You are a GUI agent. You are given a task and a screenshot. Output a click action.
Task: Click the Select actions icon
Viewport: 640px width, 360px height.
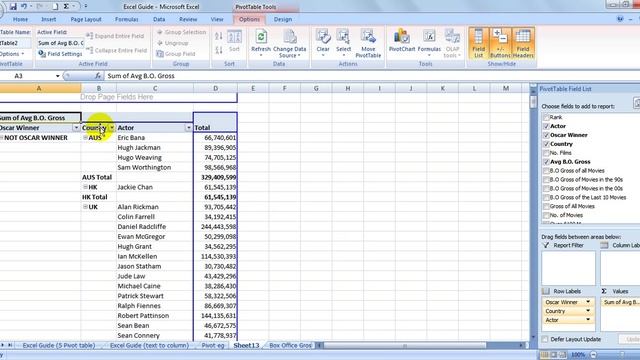pos(343,43)
